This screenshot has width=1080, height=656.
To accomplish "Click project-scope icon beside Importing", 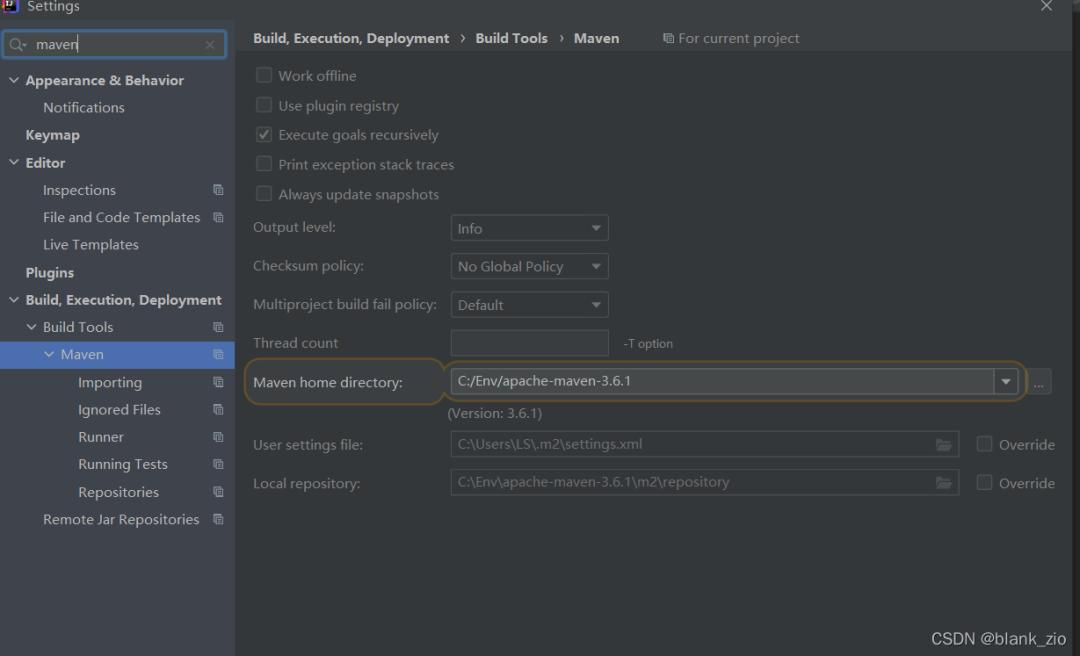I will tap(218, 383).
